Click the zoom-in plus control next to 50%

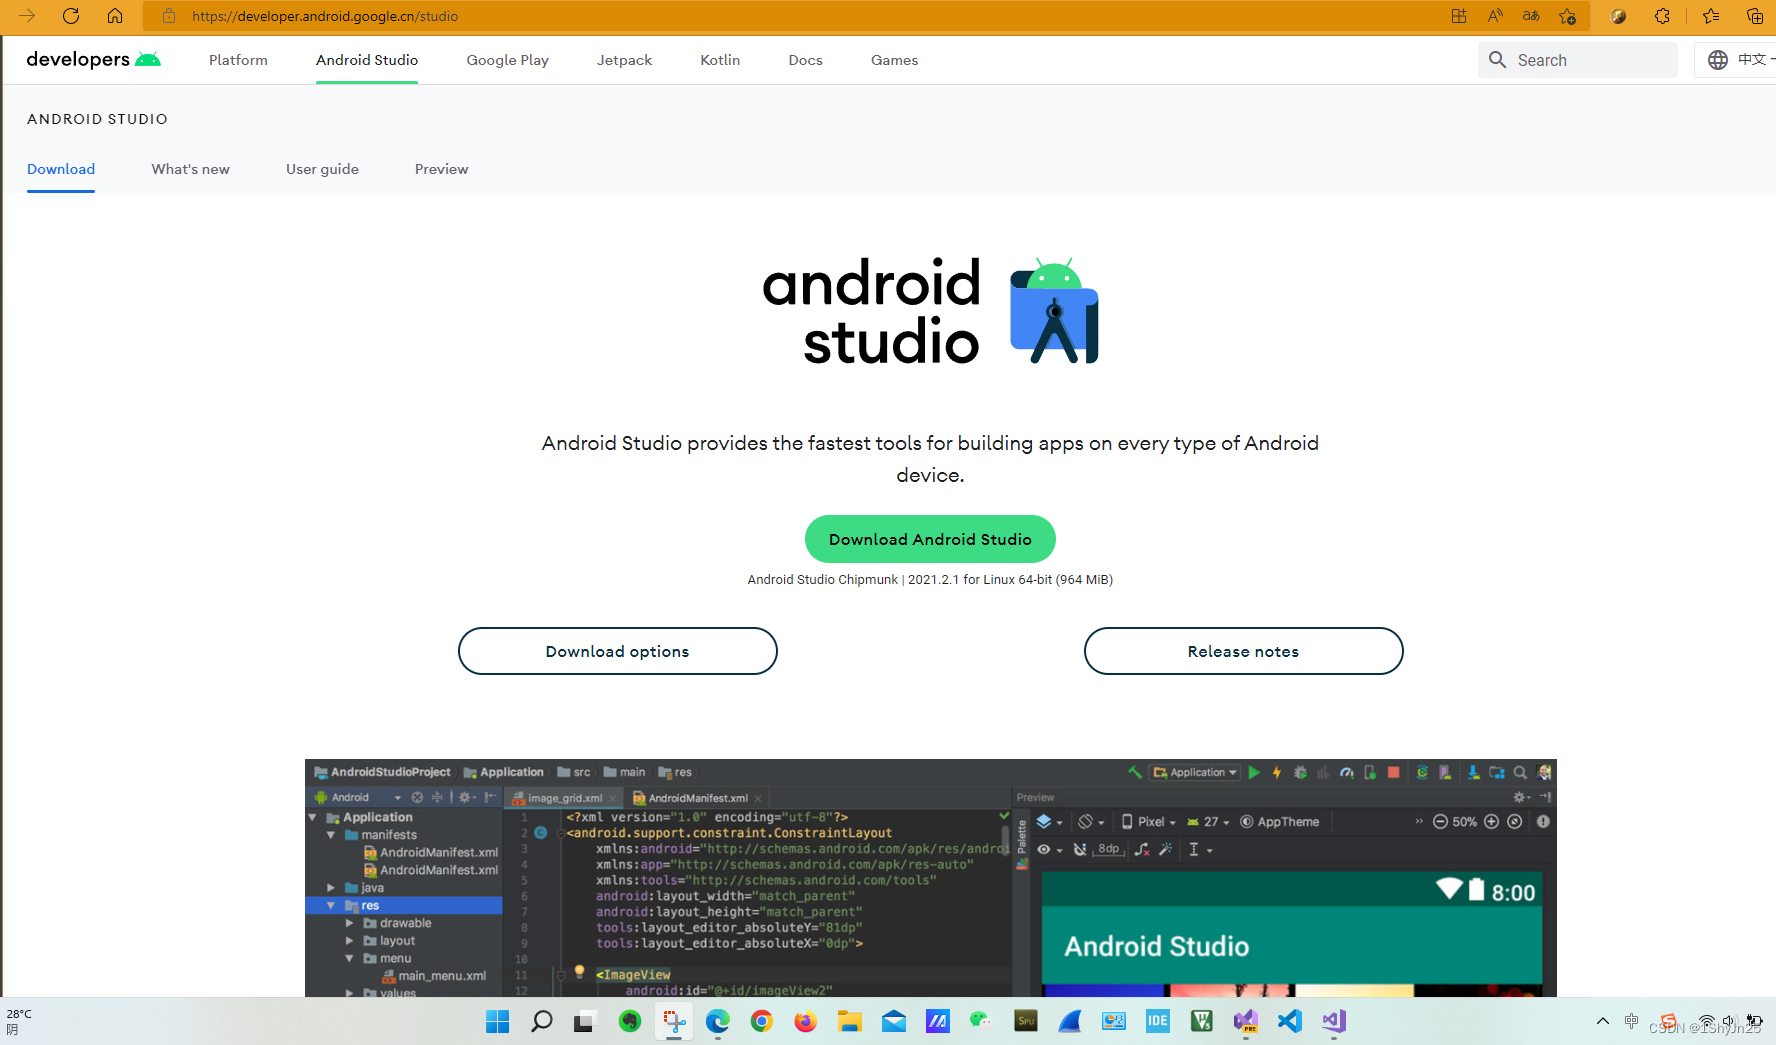(1491, 821)
